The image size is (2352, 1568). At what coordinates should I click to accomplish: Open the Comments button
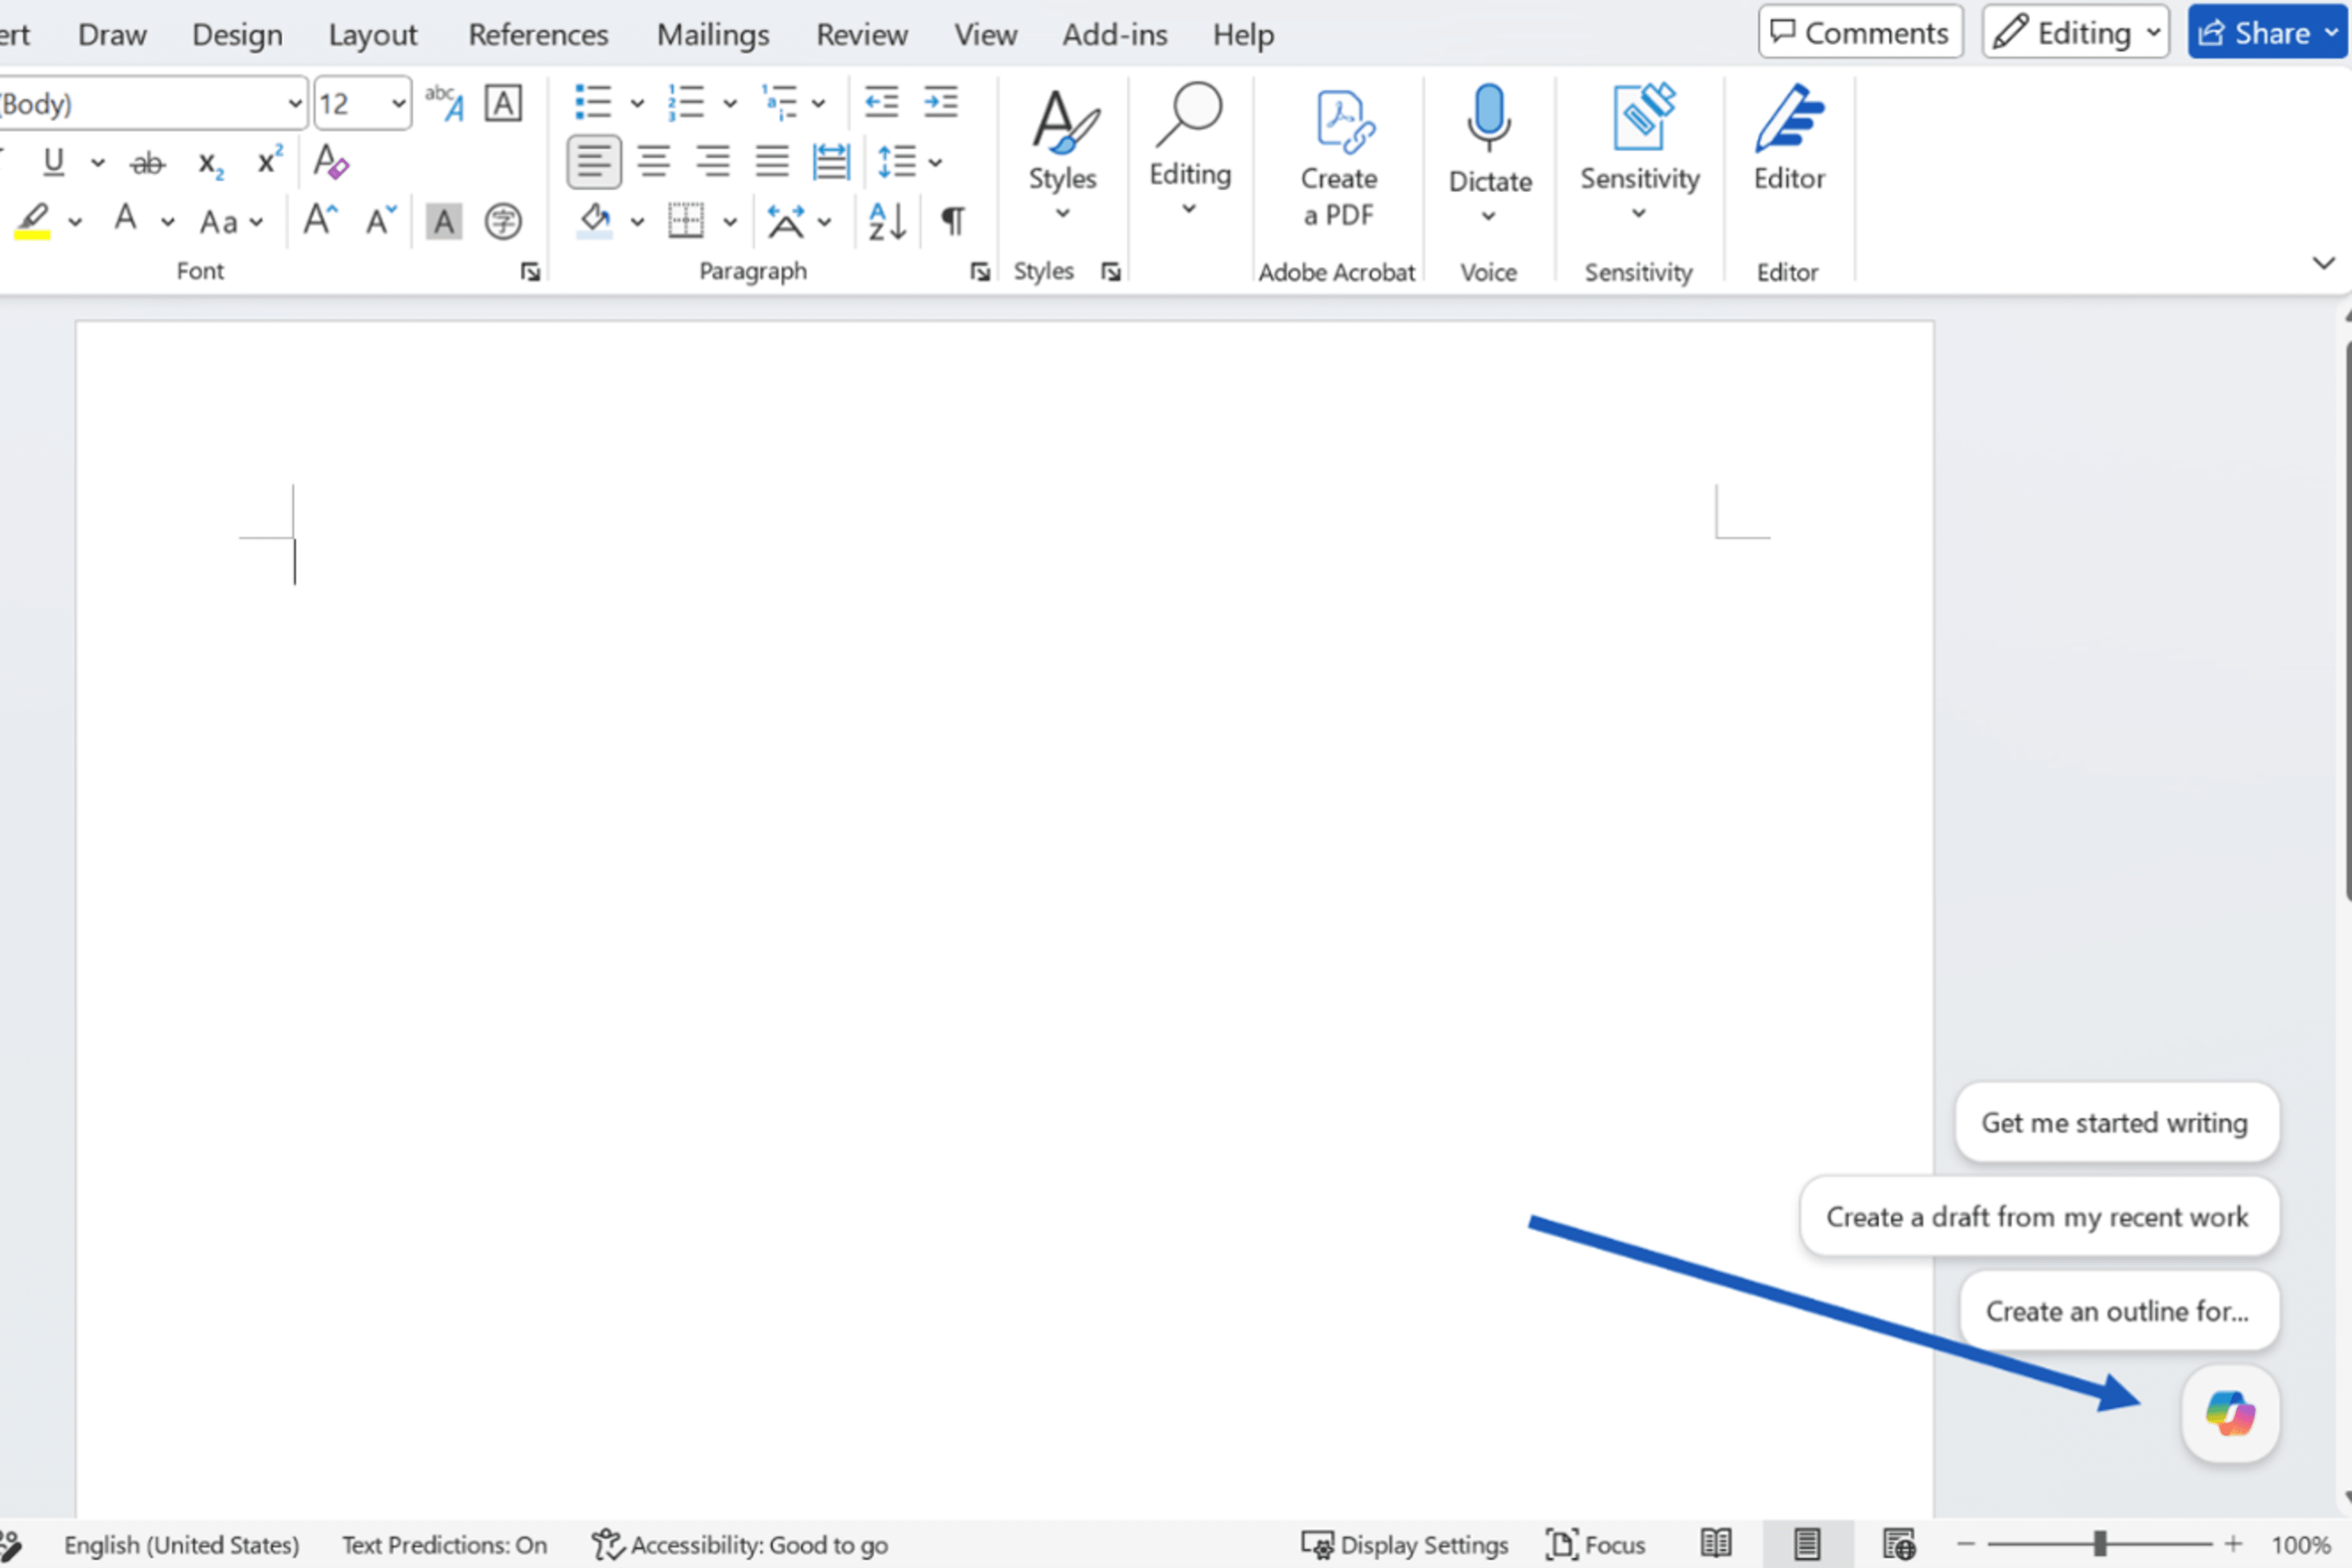click(x=1861, y=32)
